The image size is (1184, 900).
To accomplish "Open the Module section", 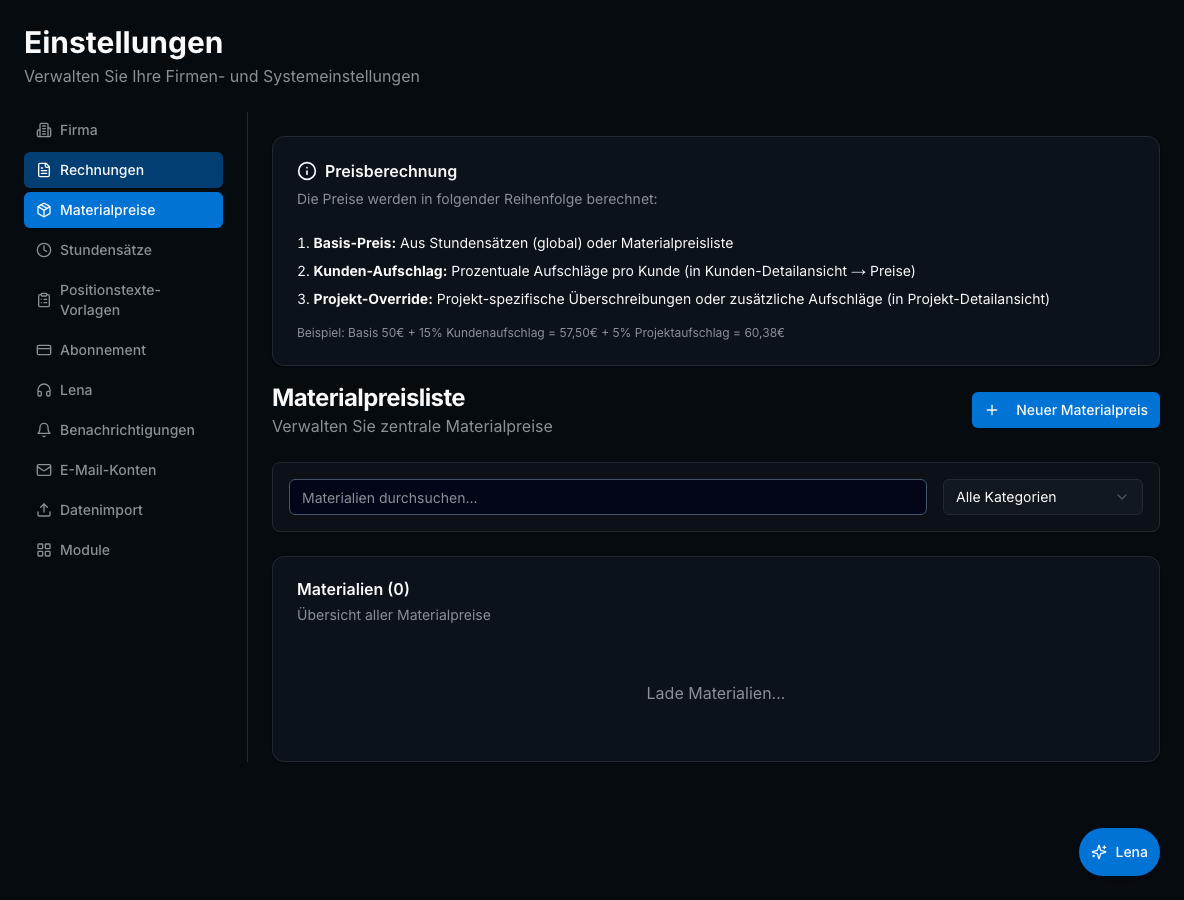I will 123,550.
